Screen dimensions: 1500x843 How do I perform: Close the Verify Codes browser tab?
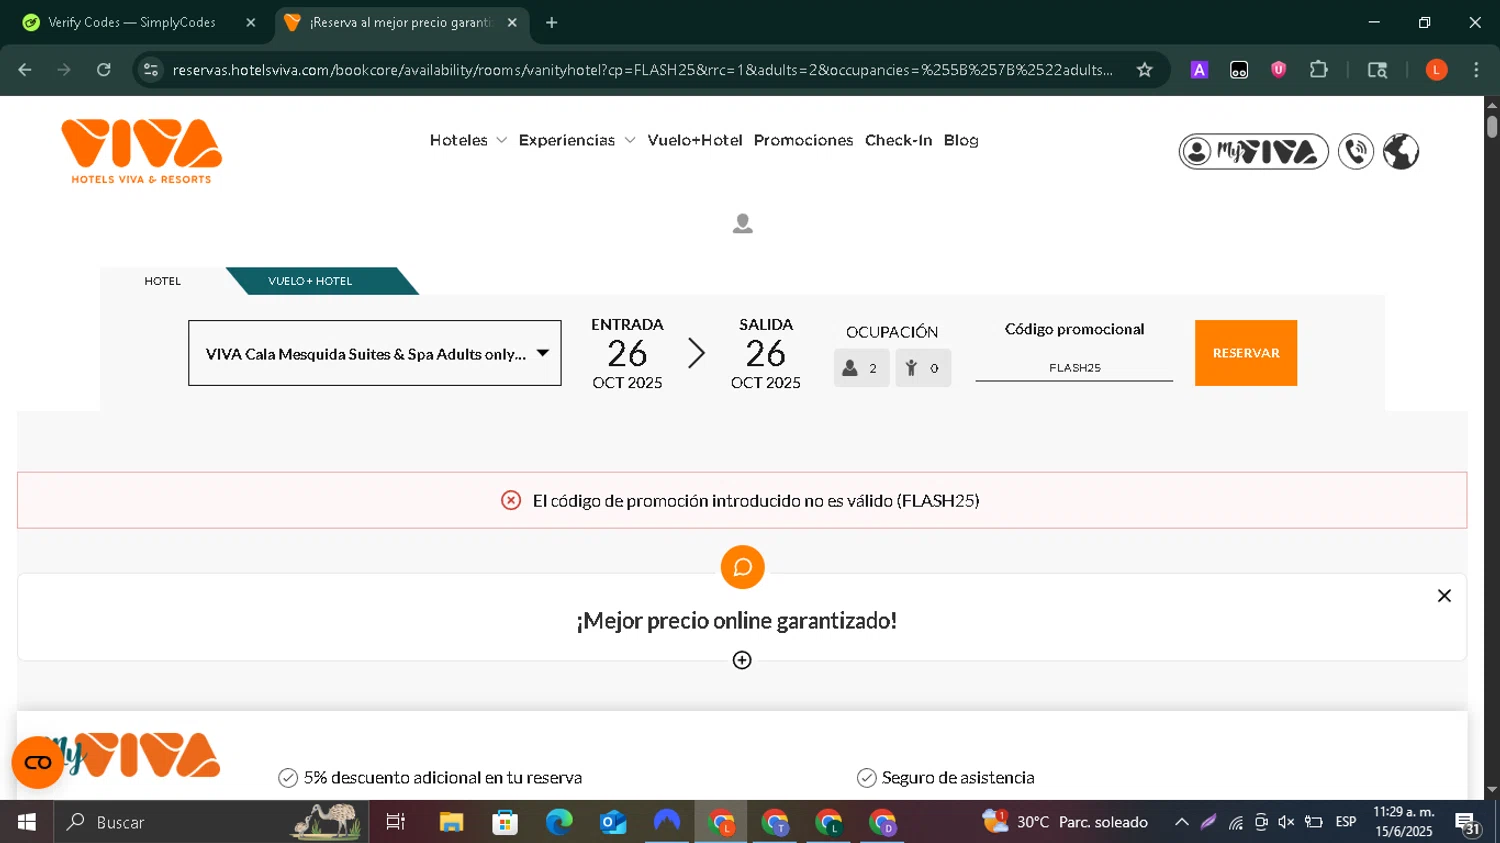point(250,22)
